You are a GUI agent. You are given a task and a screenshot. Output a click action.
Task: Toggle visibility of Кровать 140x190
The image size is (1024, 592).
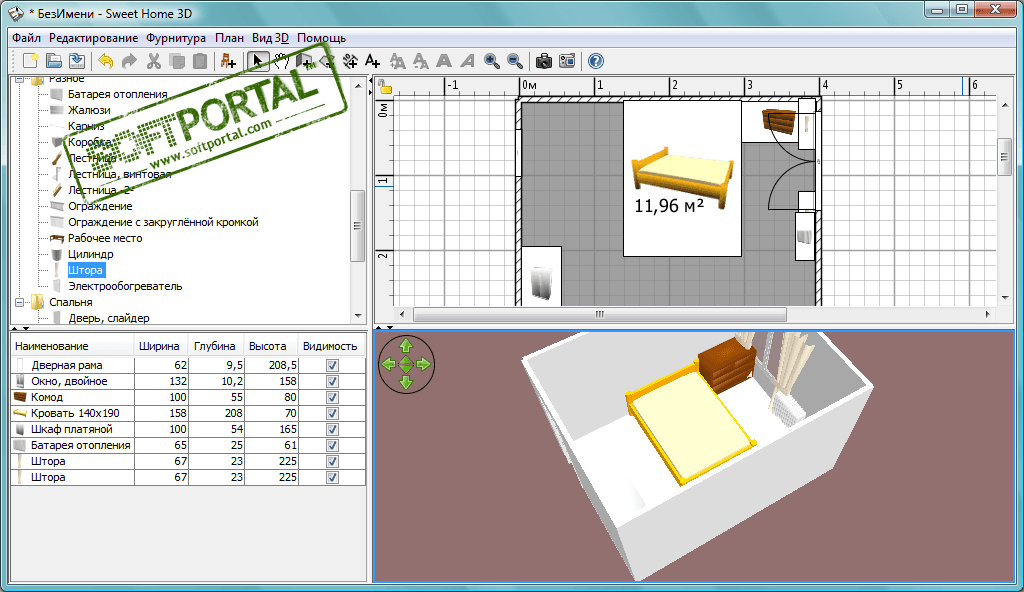pyautogui.click(x=332, y=413)
